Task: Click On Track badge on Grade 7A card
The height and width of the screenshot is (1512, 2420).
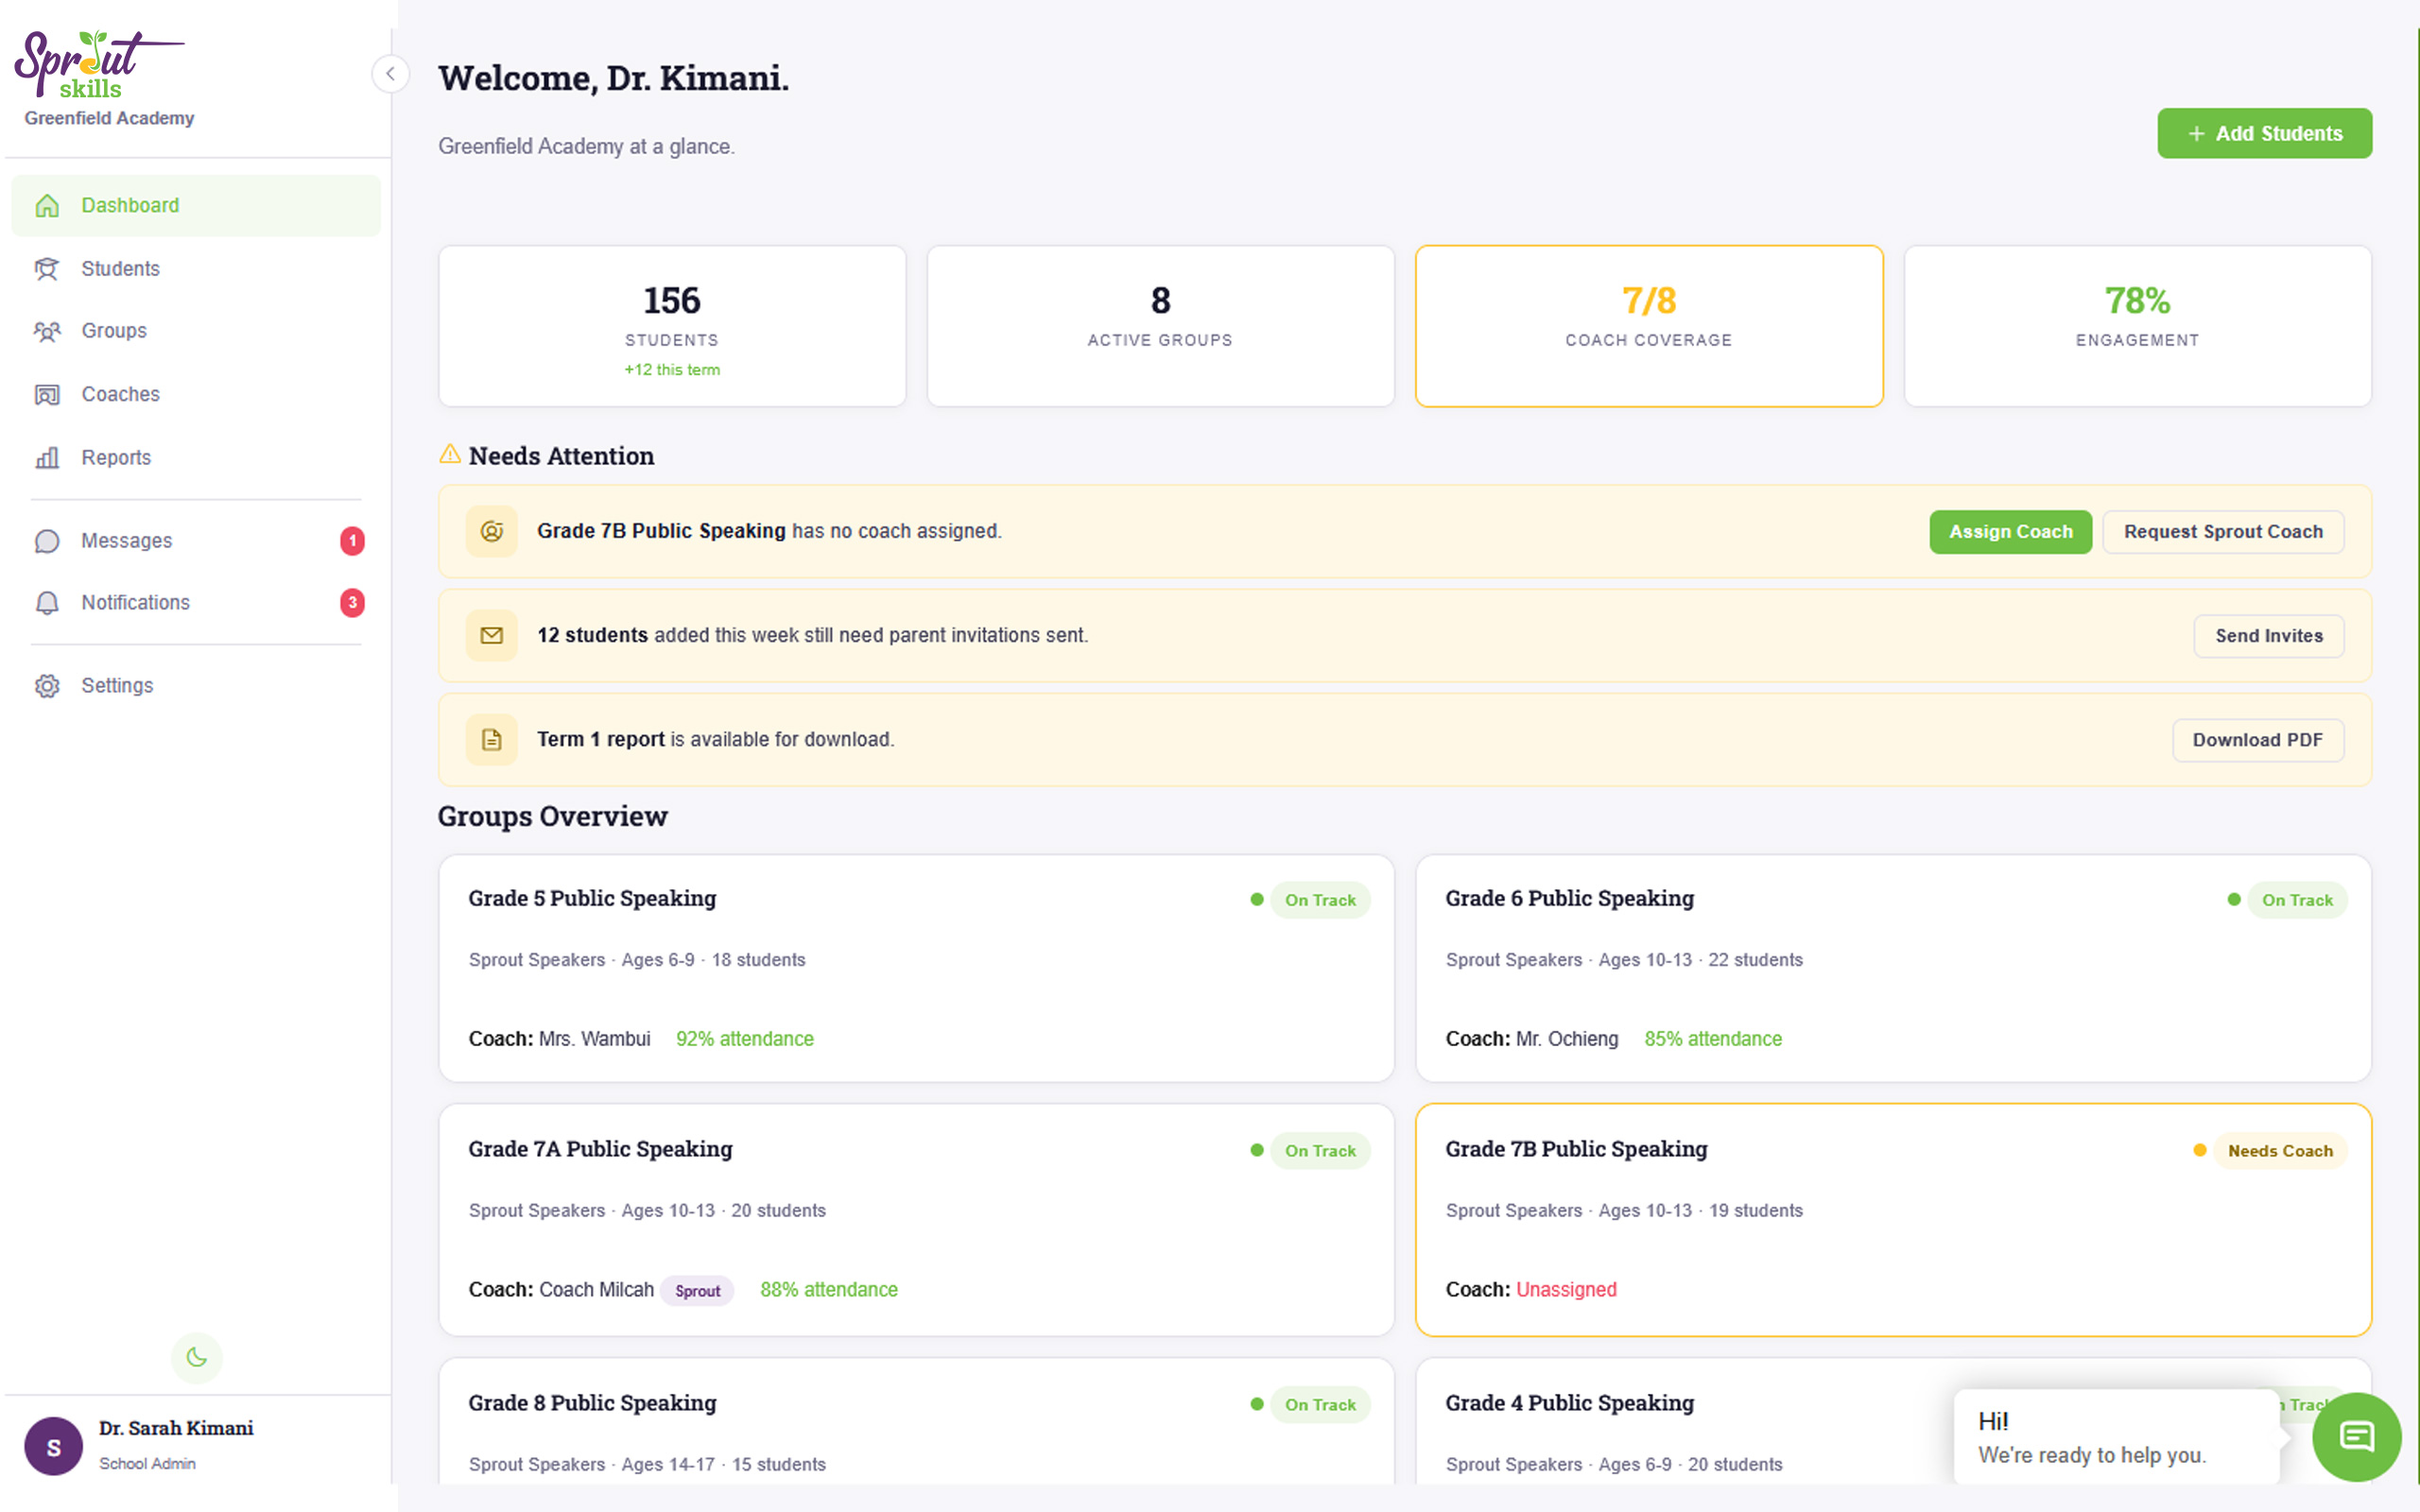Action: click(x=1320, y=1150)
